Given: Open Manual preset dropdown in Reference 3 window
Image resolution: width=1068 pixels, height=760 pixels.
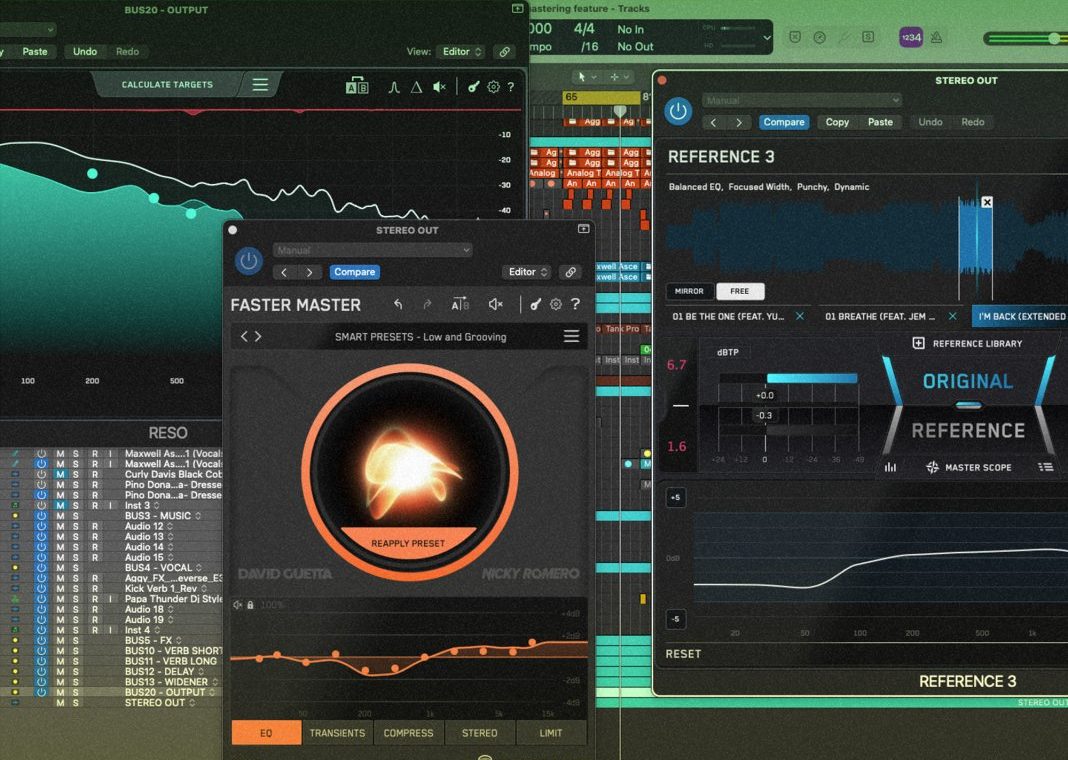Looking at the screenshot, I should 802,100.
